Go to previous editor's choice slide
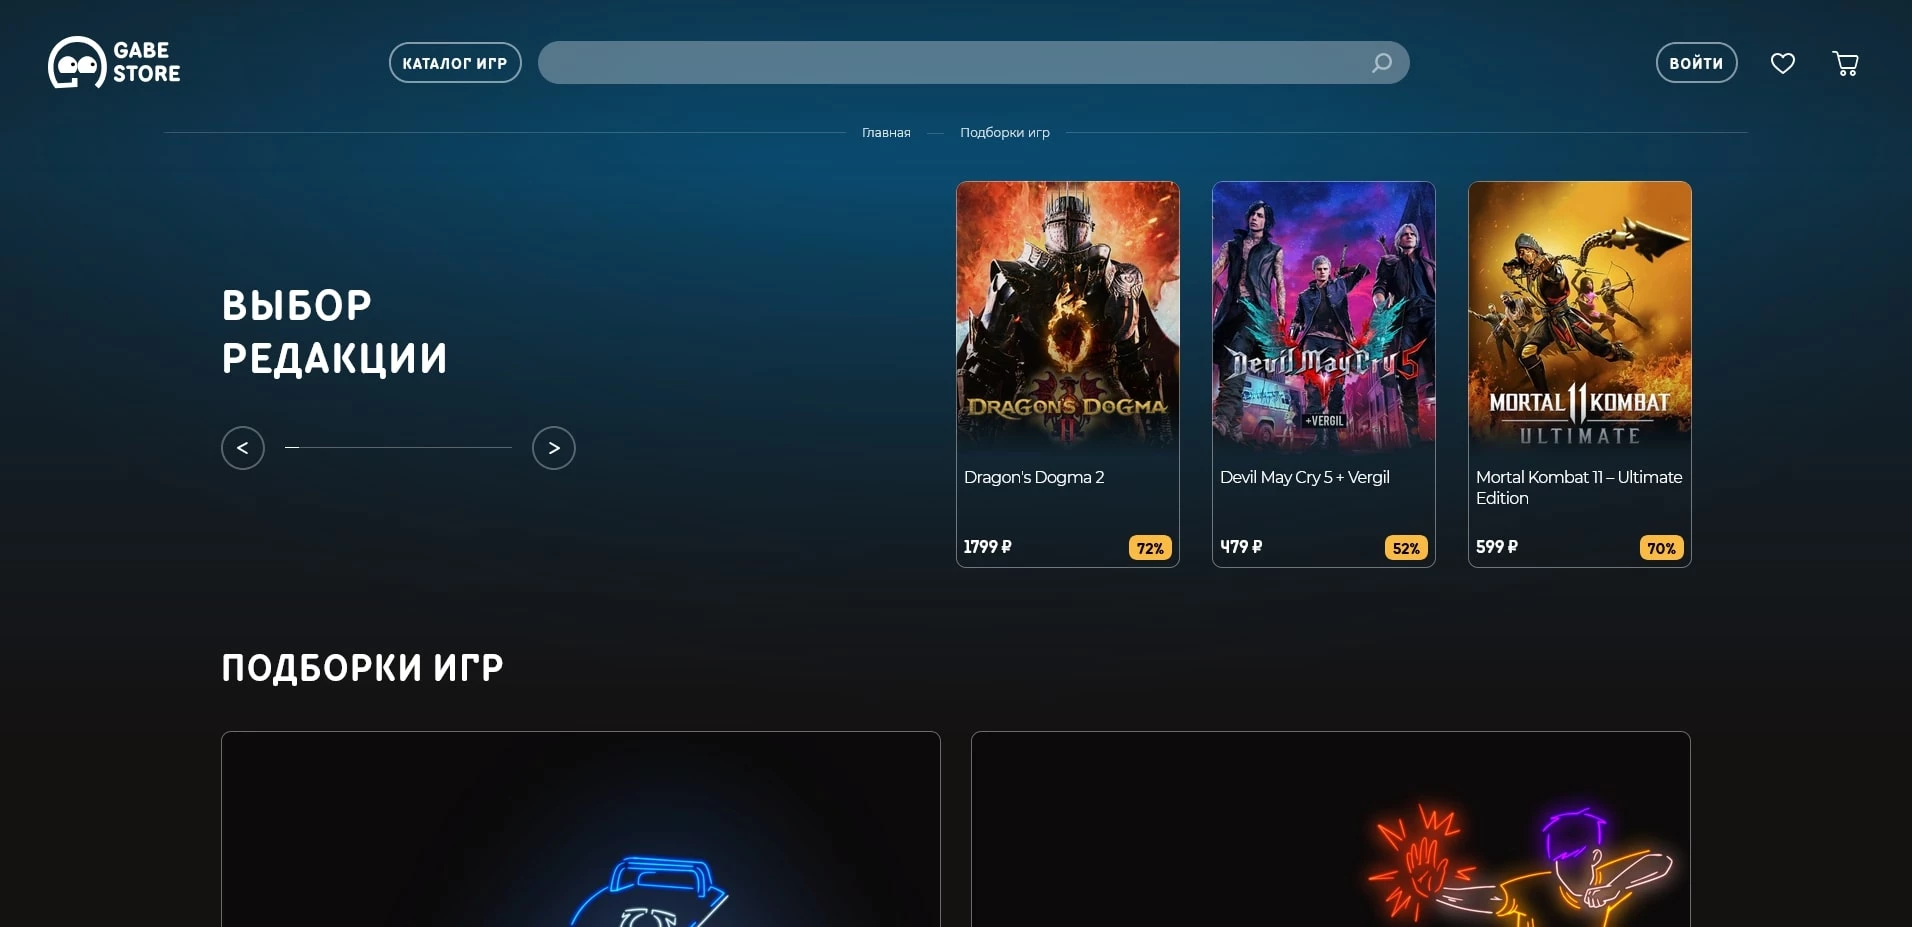The image size is (1912, 927). (x=243, y=448)
